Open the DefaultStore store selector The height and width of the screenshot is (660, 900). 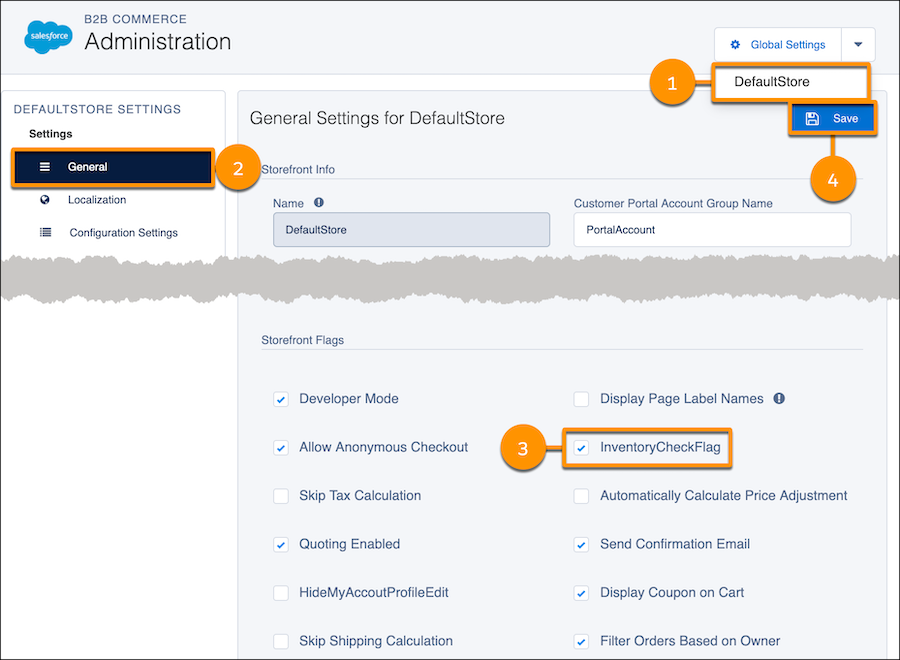[790, 82]
